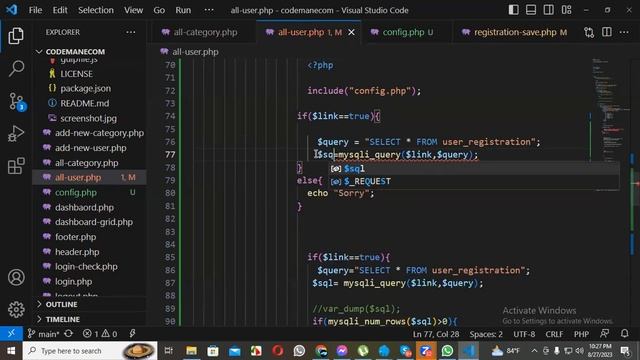Open screenshot.jpg in explorer
The width and height of the screenshot is (640, 360).
click(89, 118)
